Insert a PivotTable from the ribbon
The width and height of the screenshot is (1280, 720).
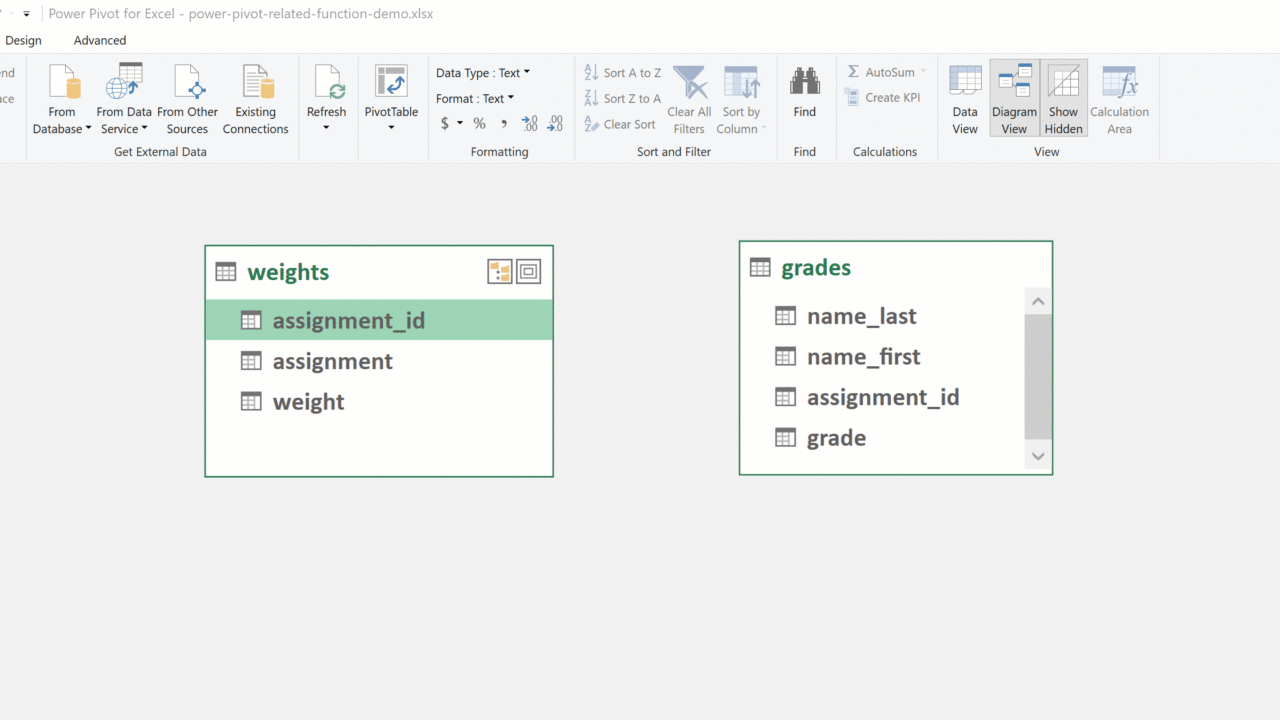pyautogui.click(x=391, y=84)
